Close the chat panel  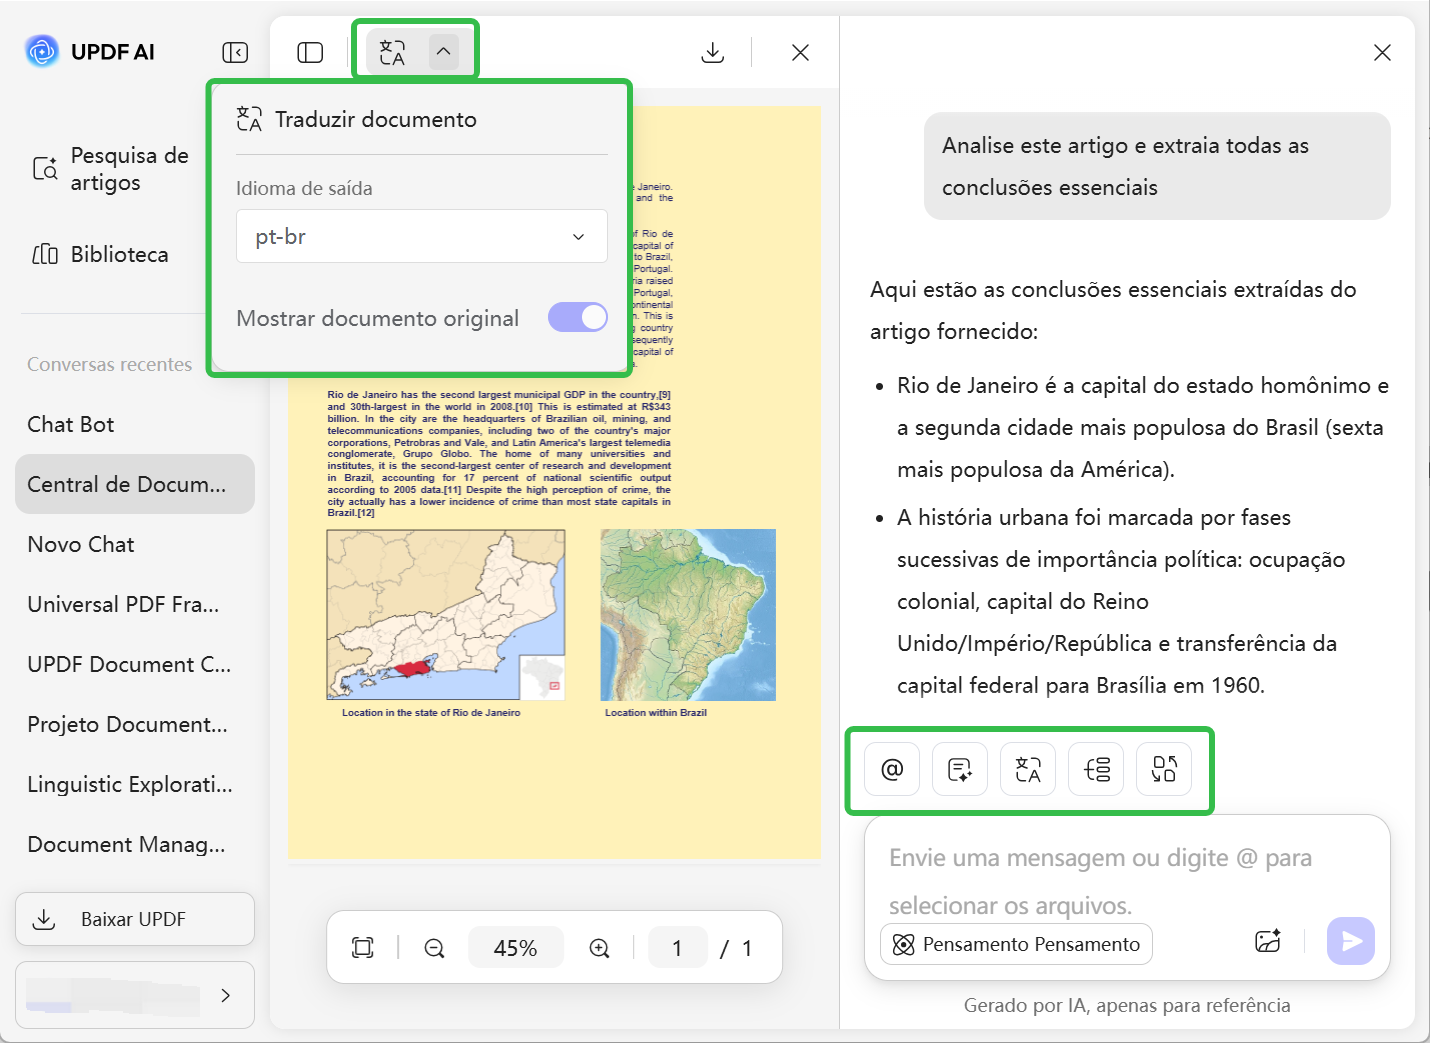[1382, 52]
